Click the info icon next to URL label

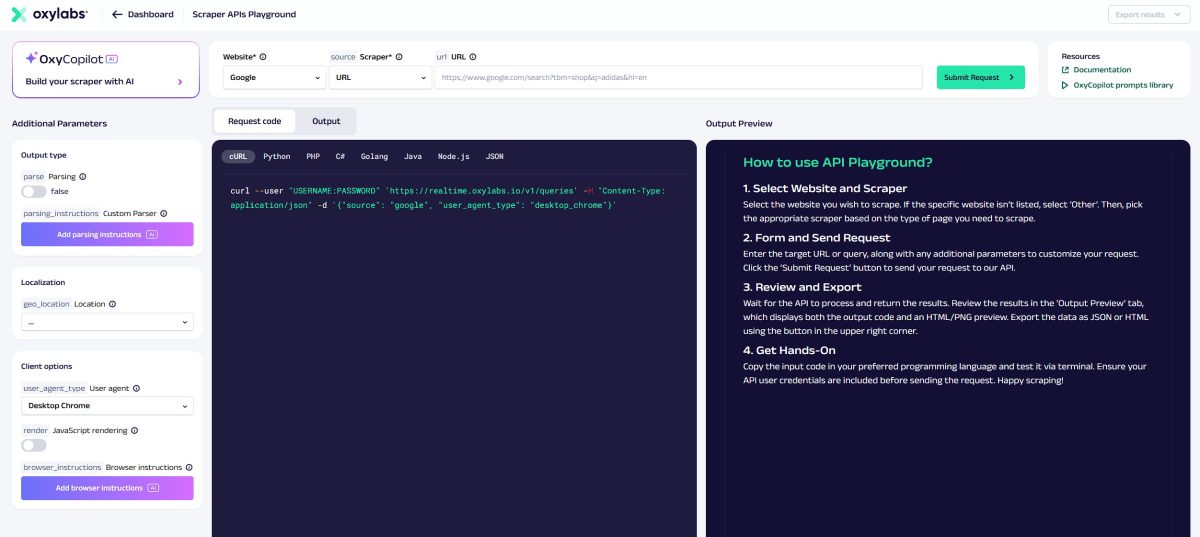click(473, 57)
